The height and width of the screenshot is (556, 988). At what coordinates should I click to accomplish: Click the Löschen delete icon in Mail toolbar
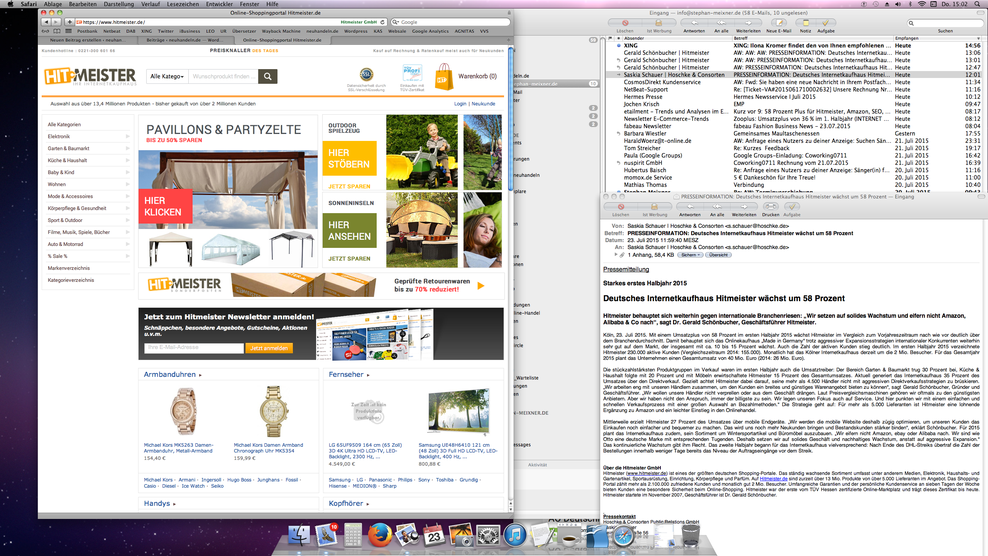point(624,23)
